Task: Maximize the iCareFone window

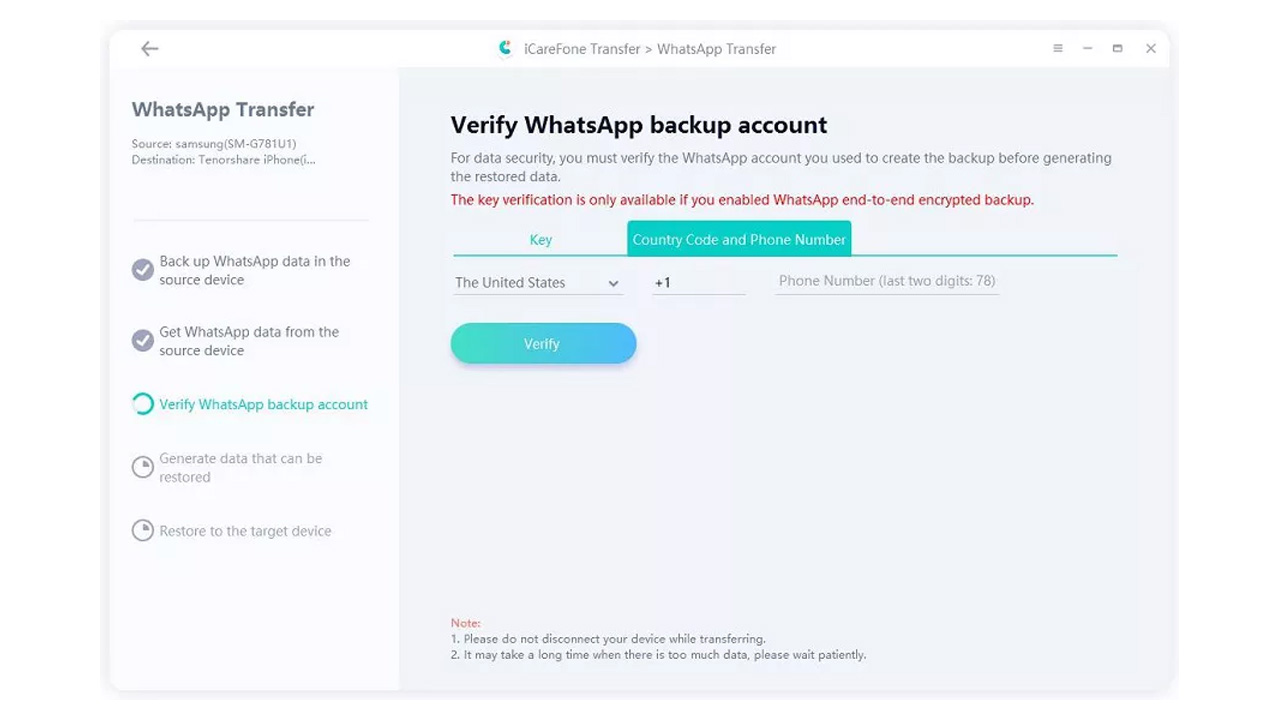Action: point(1117,48)
